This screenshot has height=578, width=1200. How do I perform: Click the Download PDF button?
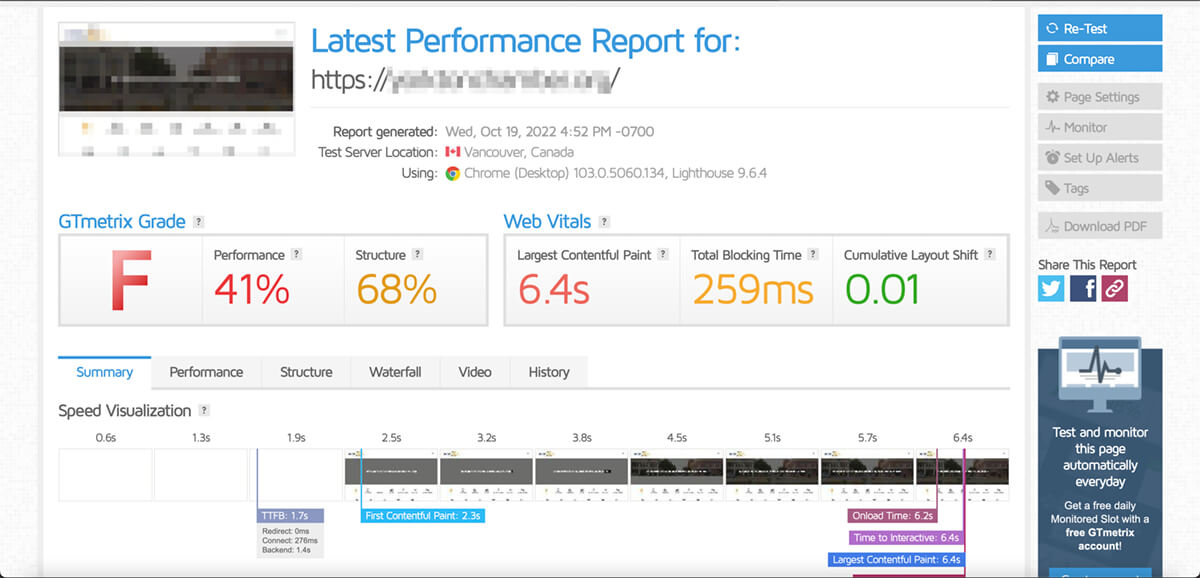pyautogui.click(x=1100, y=226)
